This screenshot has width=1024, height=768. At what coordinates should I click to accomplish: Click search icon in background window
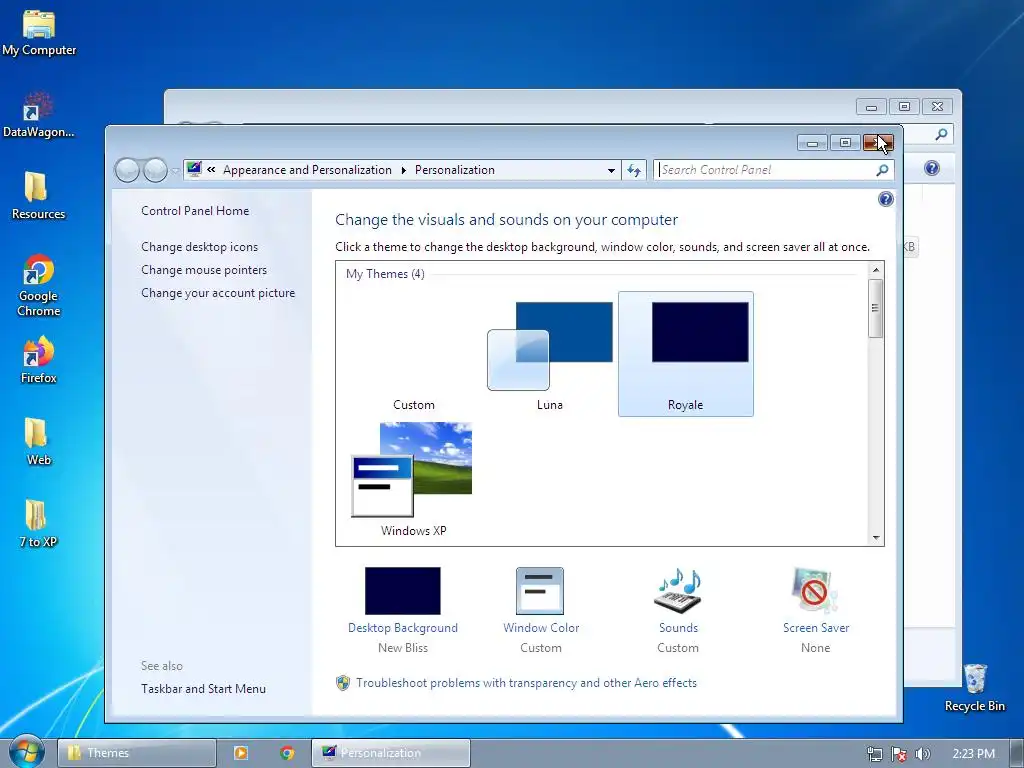(941, 135)
